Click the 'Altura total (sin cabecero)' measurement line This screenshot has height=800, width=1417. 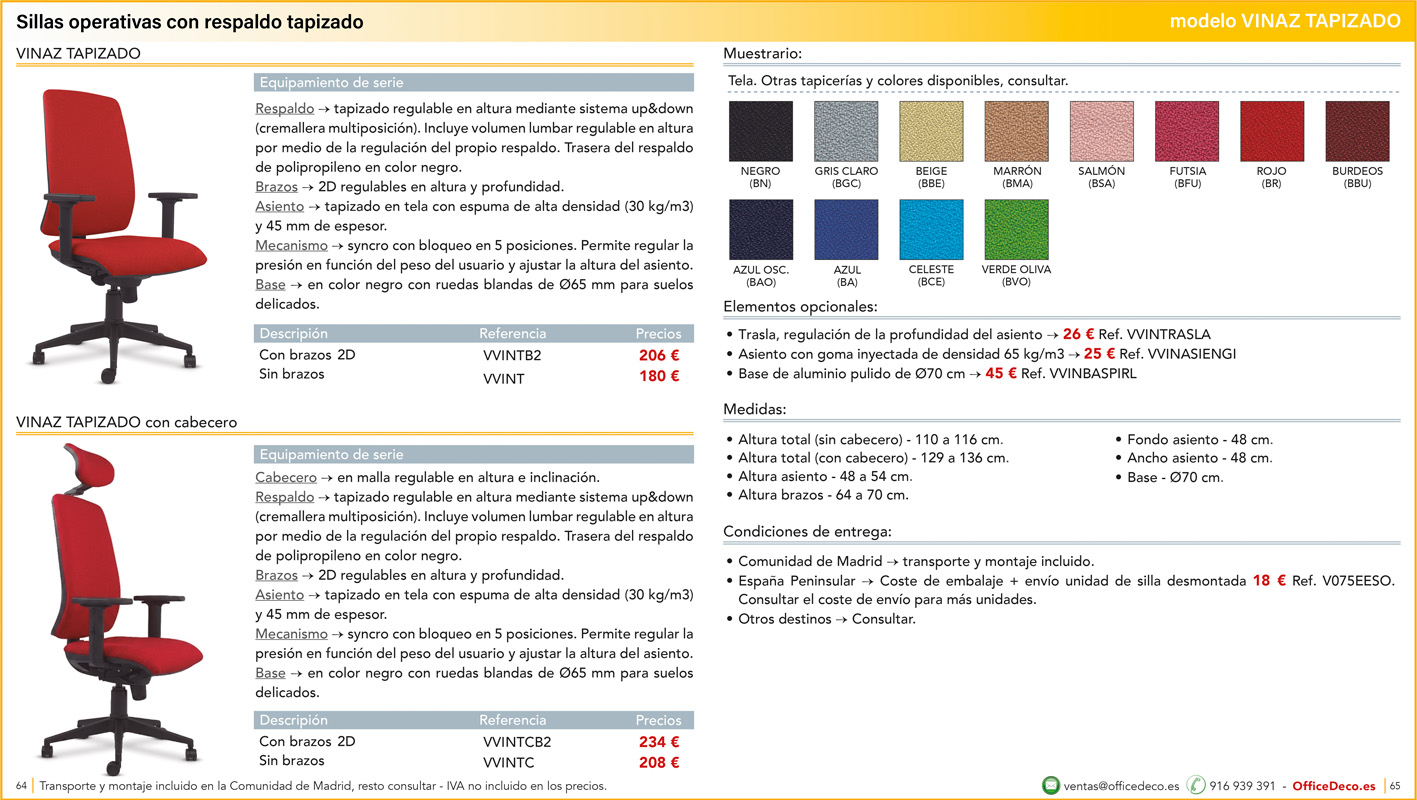point(870,440)
